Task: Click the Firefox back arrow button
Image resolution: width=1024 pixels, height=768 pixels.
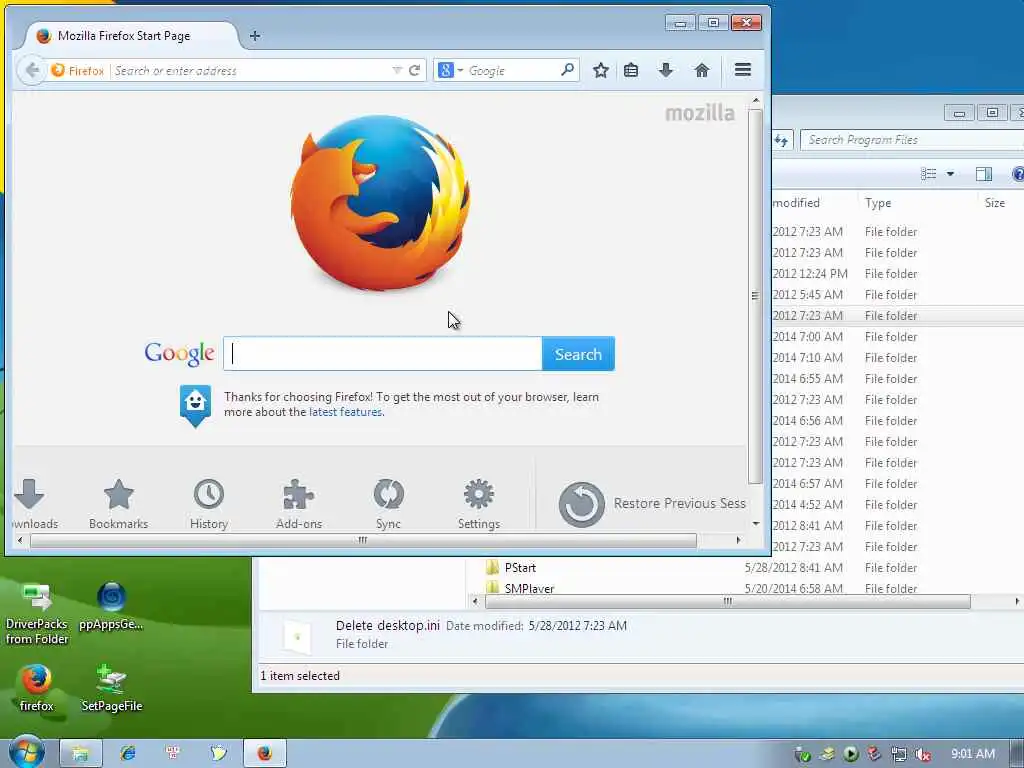Action: 31,70
